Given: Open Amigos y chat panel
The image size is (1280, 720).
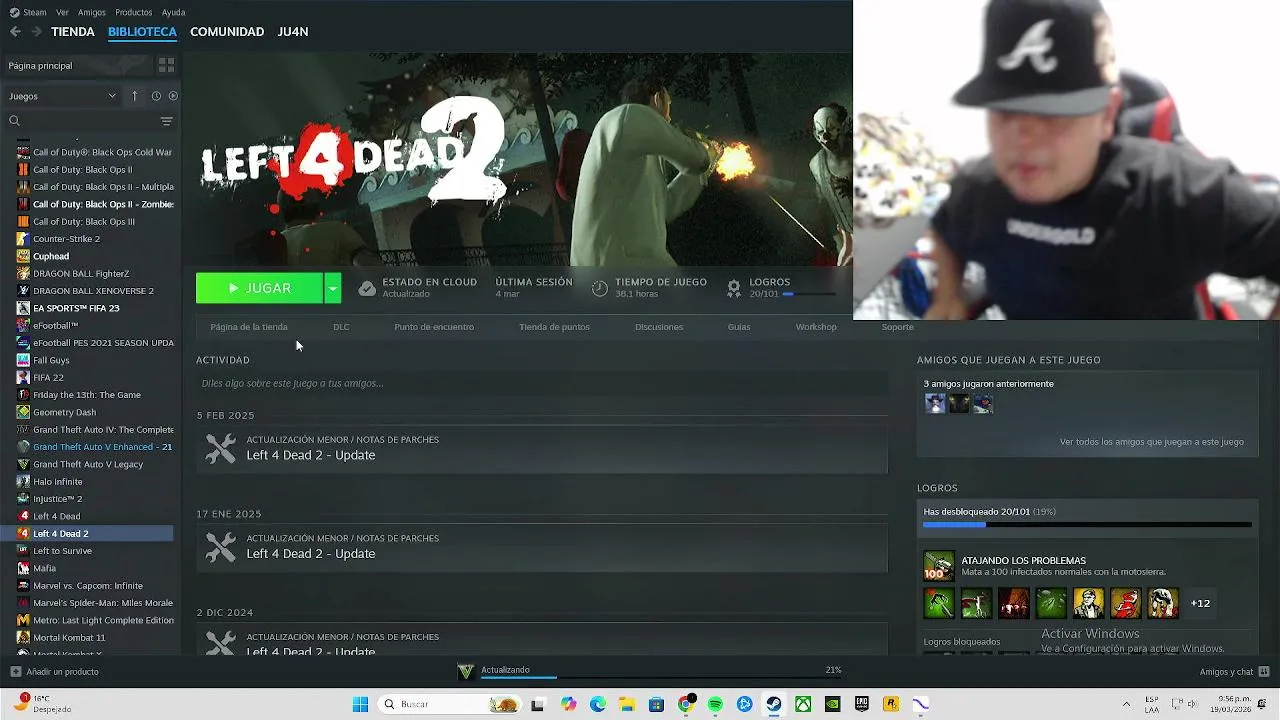Looking at the screenshot, I should pos(1235,672).
